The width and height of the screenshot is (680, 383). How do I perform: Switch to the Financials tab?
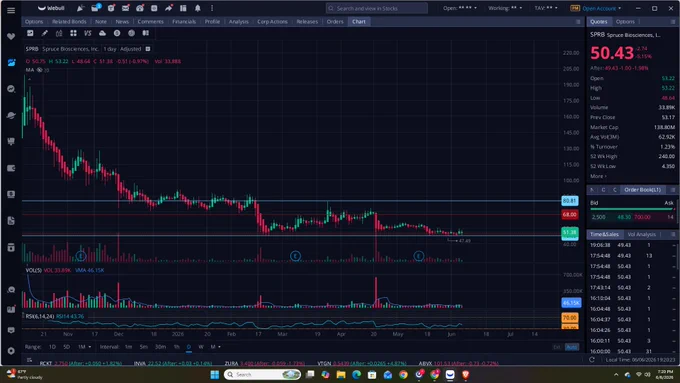184,22
